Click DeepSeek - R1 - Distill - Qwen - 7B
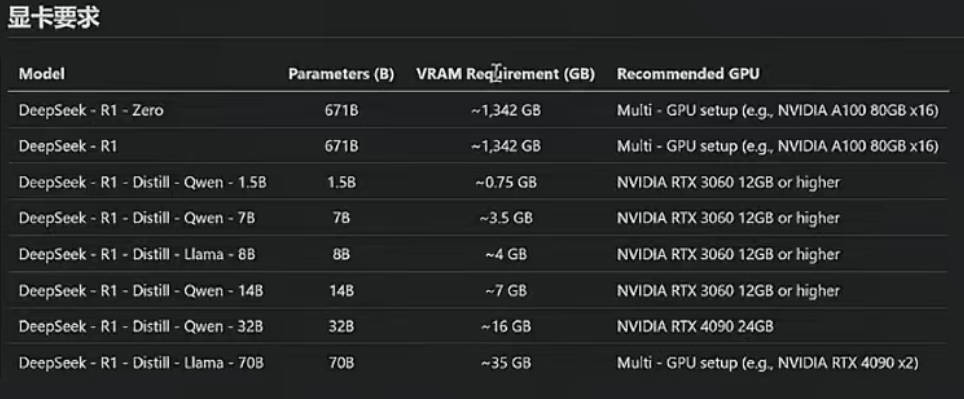The image size is (964, 399). point(136,218)
